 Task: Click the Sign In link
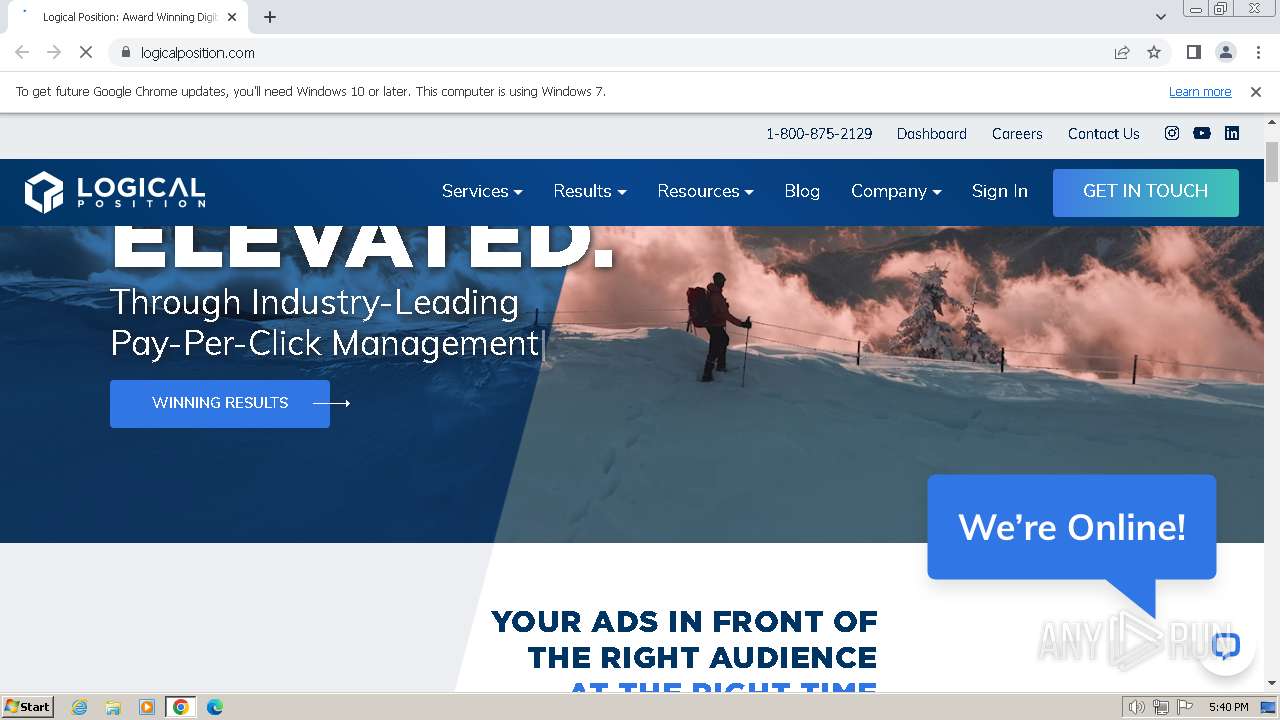(x=999, y=191)
